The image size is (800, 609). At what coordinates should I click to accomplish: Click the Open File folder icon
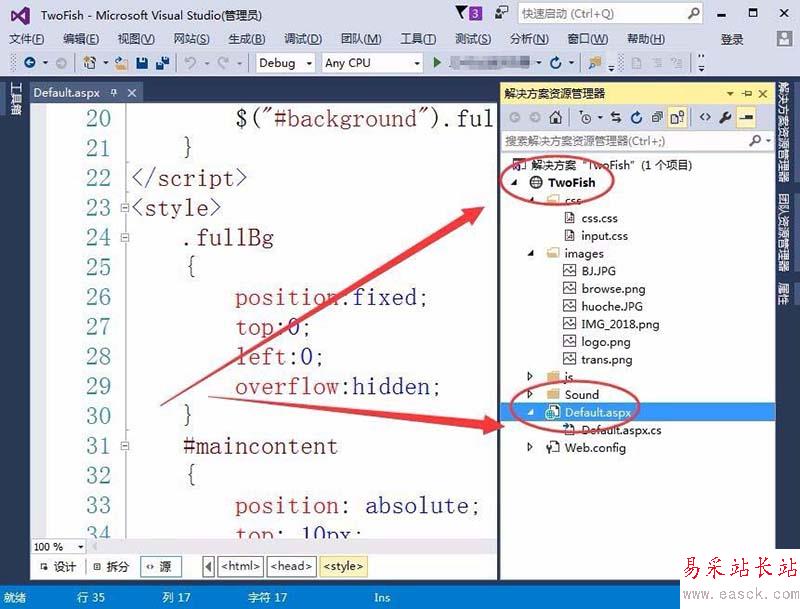click(x=121, y=63)
